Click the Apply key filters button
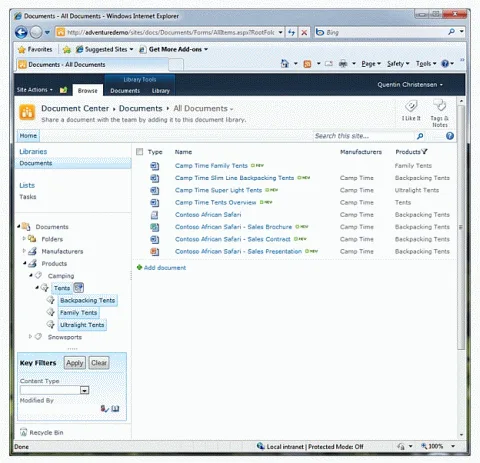 pyautogui.click(x=74, y=363)
